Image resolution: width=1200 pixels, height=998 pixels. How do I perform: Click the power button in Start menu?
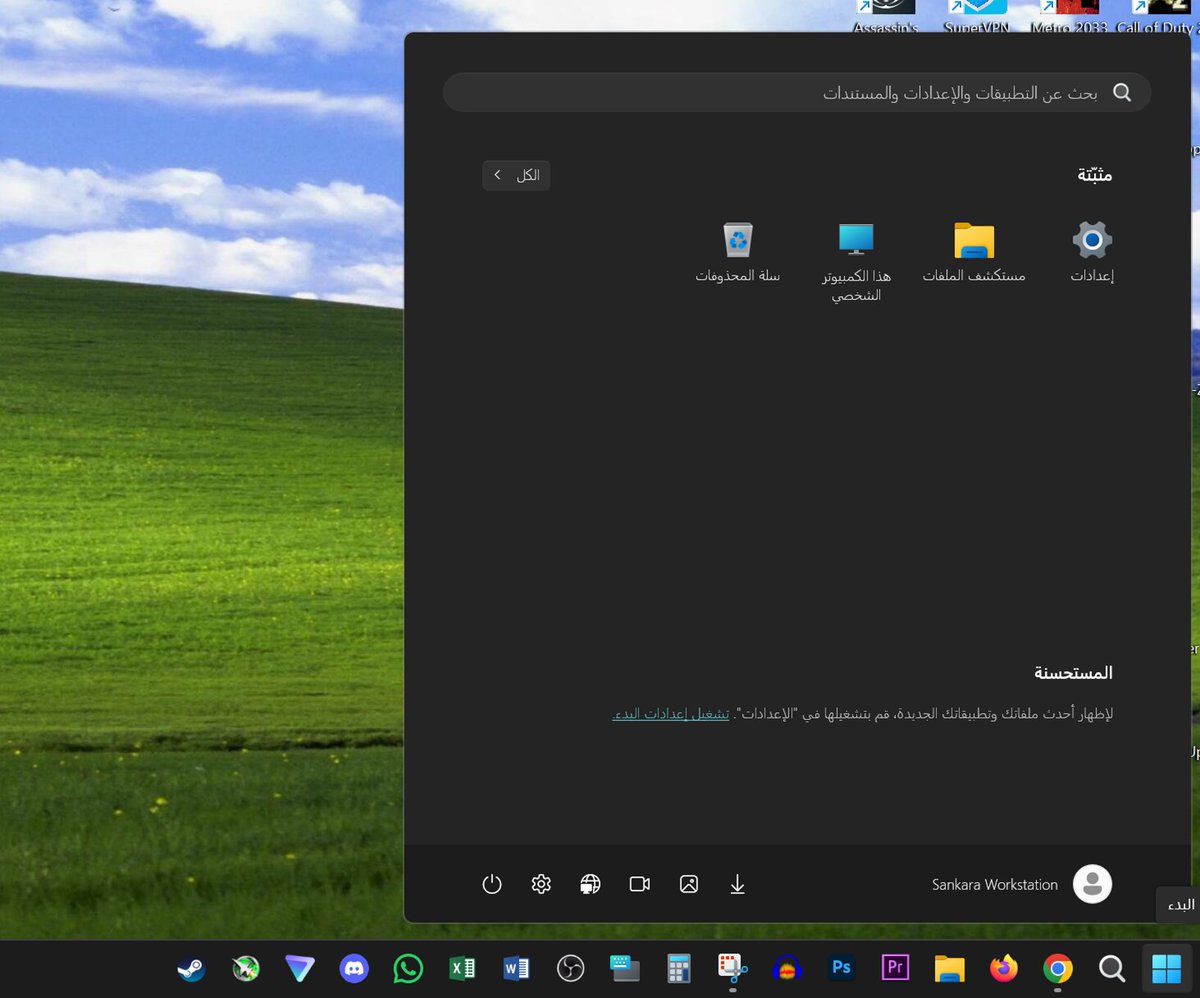491,884
